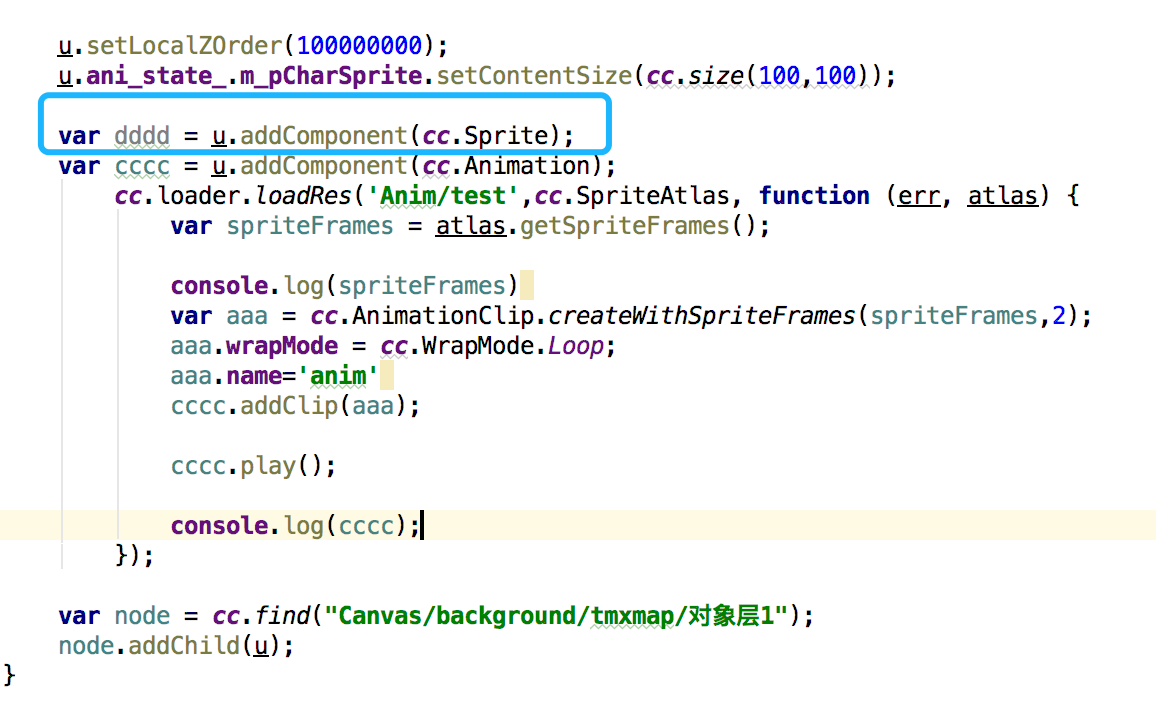Viewport: 1156px width, 710px height.
Task: Click addChild method call
Action: click(x=184, y=646)
